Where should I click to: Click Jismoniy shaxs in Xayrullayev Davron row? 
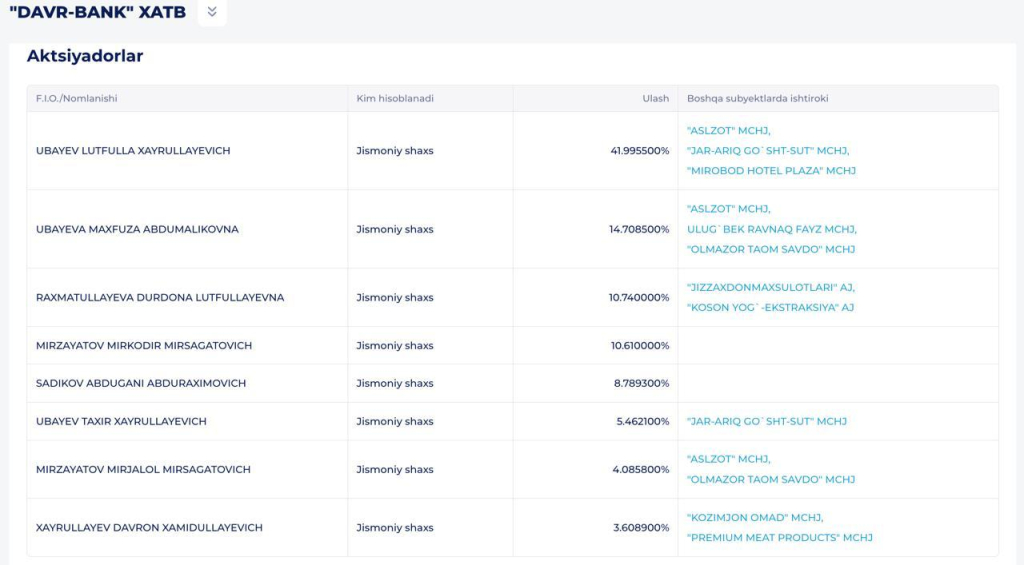(x=394, y=528)
